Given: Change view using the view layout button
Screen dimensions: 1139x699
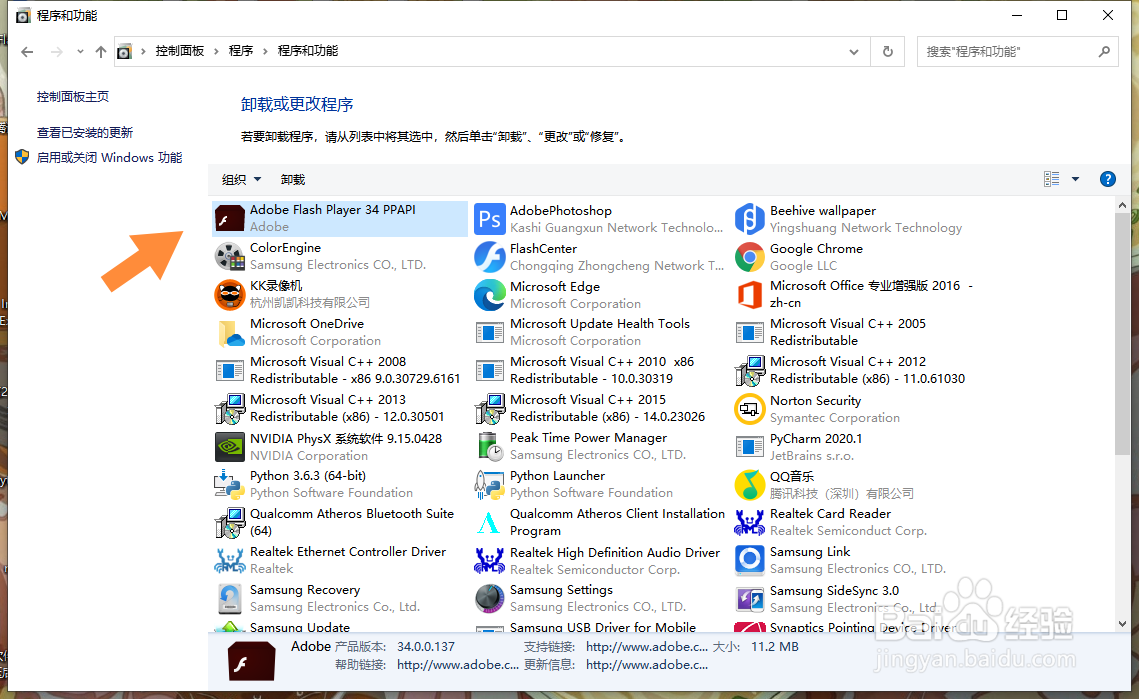Looking at the screenshot, I should (1051, 179).
